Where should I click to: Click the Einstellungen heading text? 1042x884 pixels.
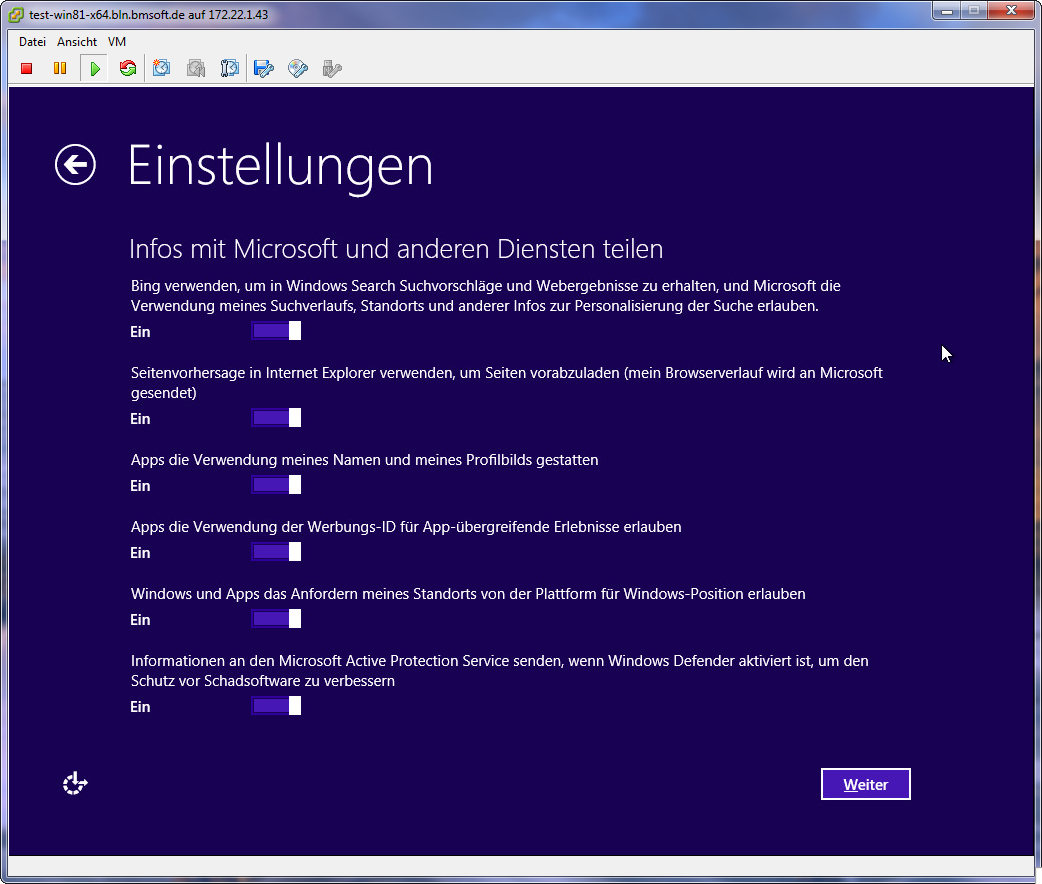(x=280, y=166)
